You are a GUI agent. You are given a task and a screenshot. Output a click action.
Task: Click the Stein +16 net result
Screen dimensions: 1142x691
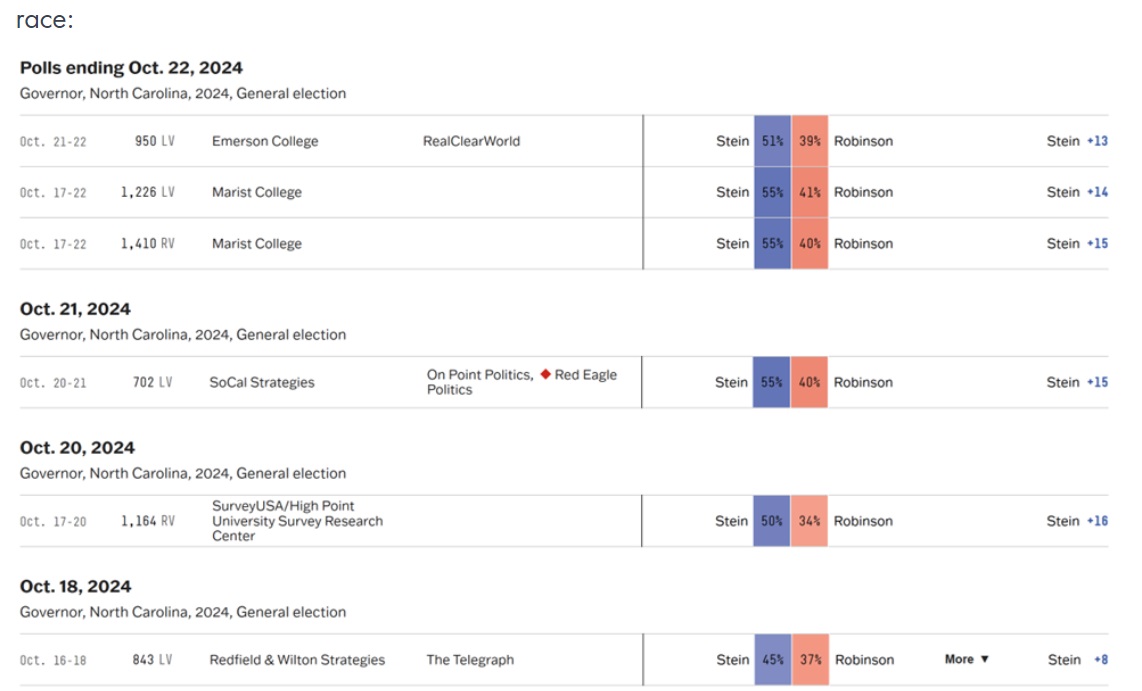point(1077,521)
